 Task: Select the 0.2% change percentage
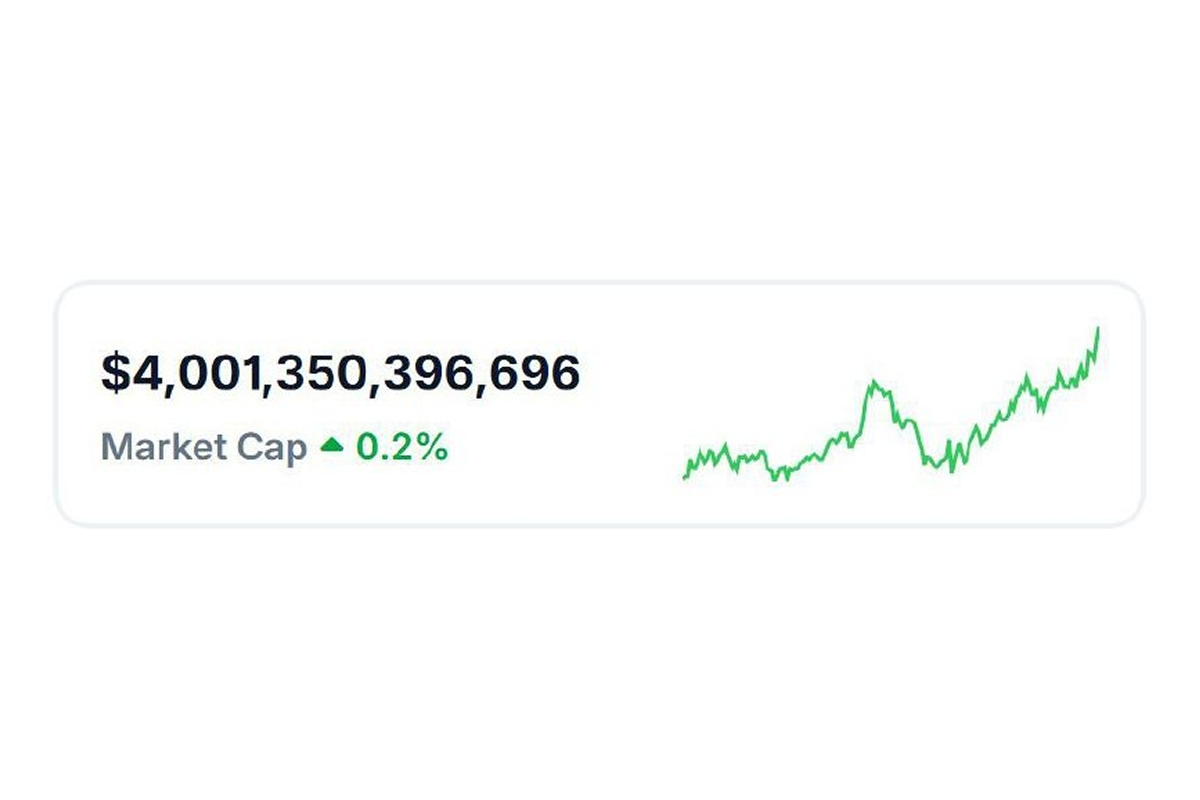pos(402,447)
